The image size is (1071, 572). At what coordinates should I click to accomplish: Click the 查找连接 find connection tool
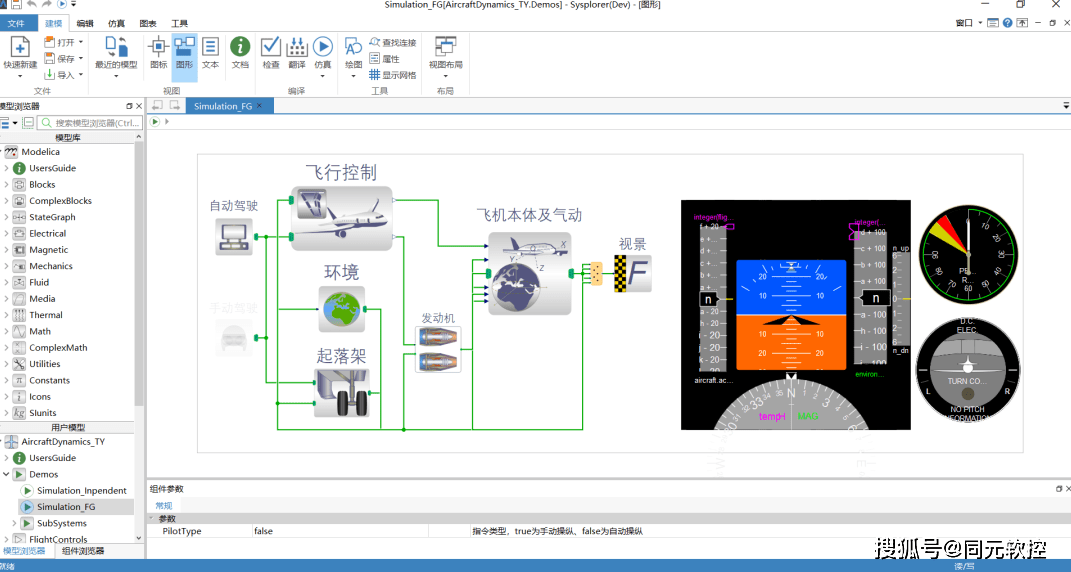point(392,43)
